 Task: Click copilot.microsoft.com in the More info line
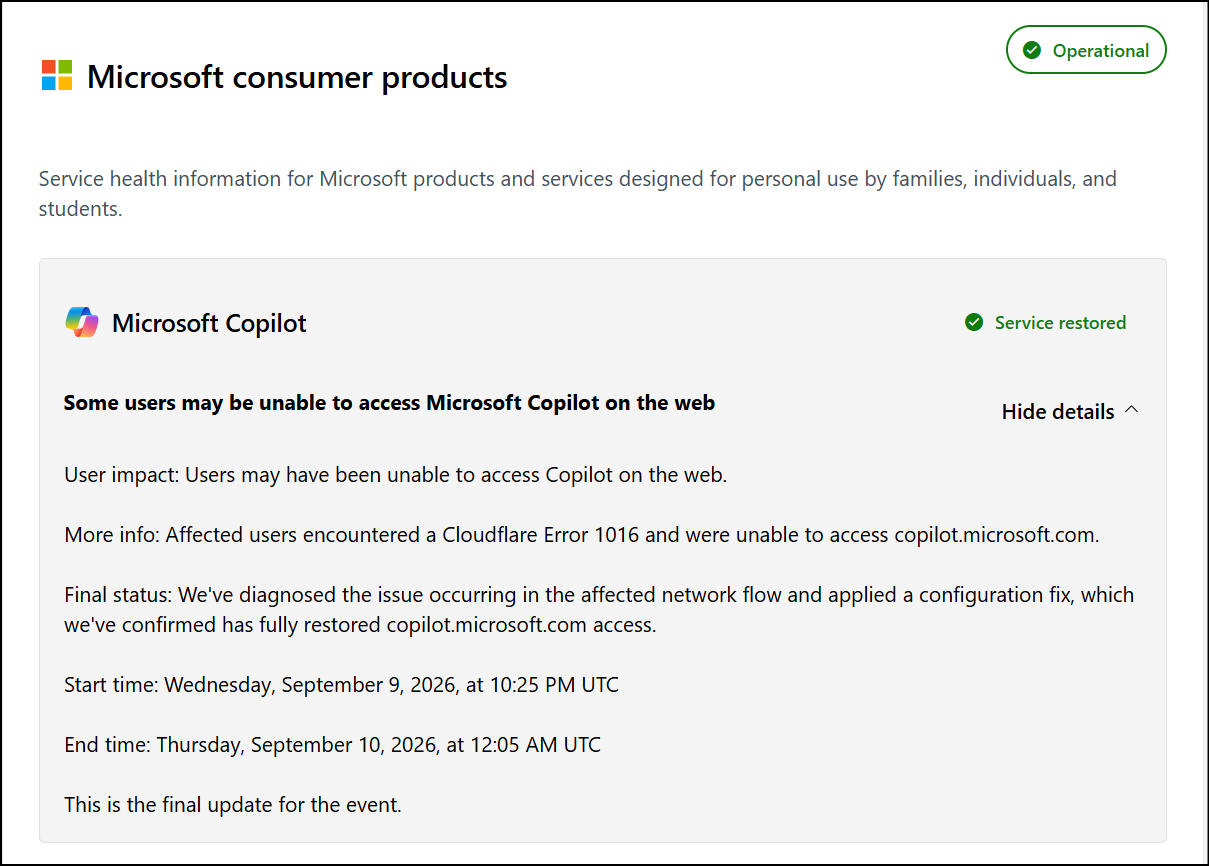[994, 535]
